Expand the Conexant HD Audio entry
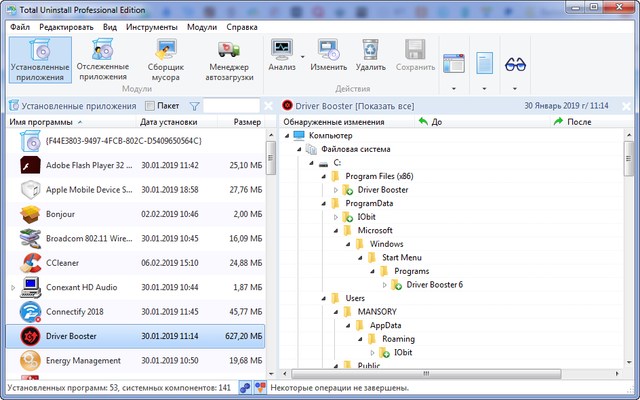 click(13, 287)
